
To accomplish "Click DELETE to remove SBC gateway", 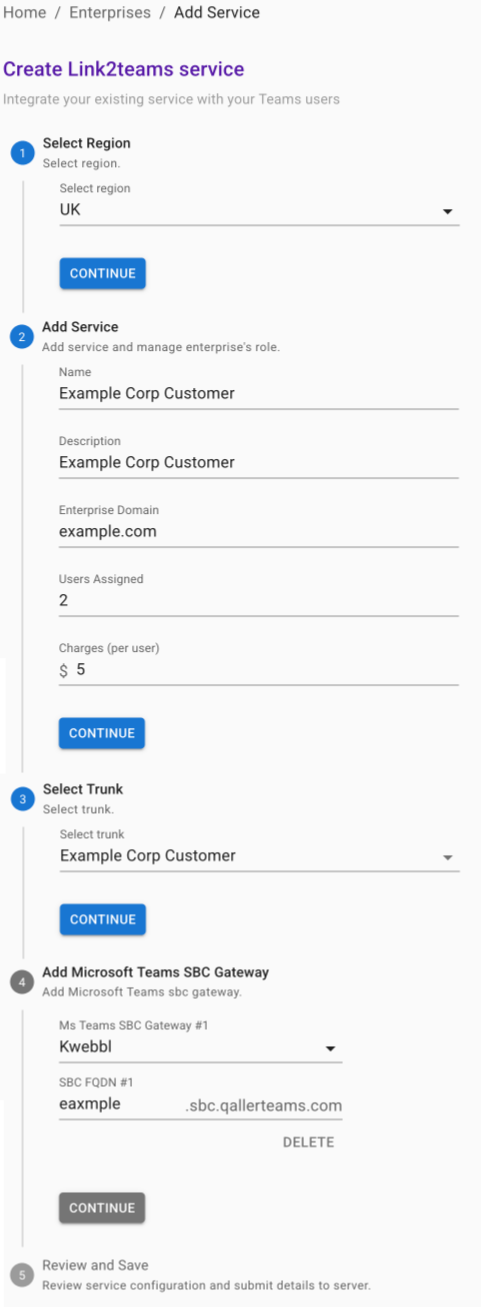I will pyautogui.click(x=308, y=1142).
